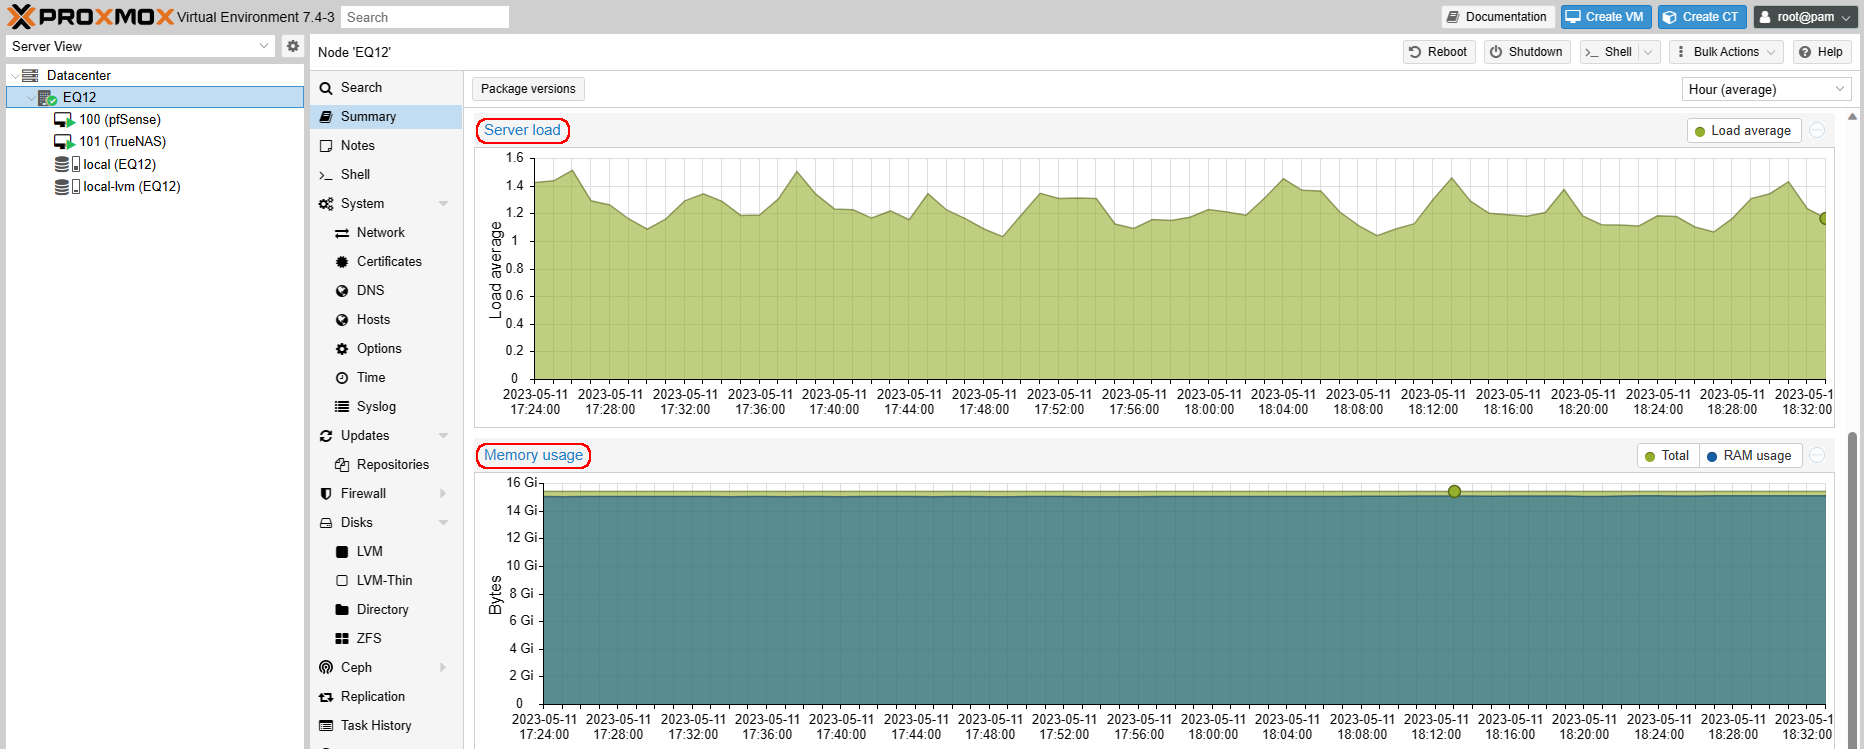
Task: Open the Hour (average) timeframe dropdown
Action: pos(1766,89)
